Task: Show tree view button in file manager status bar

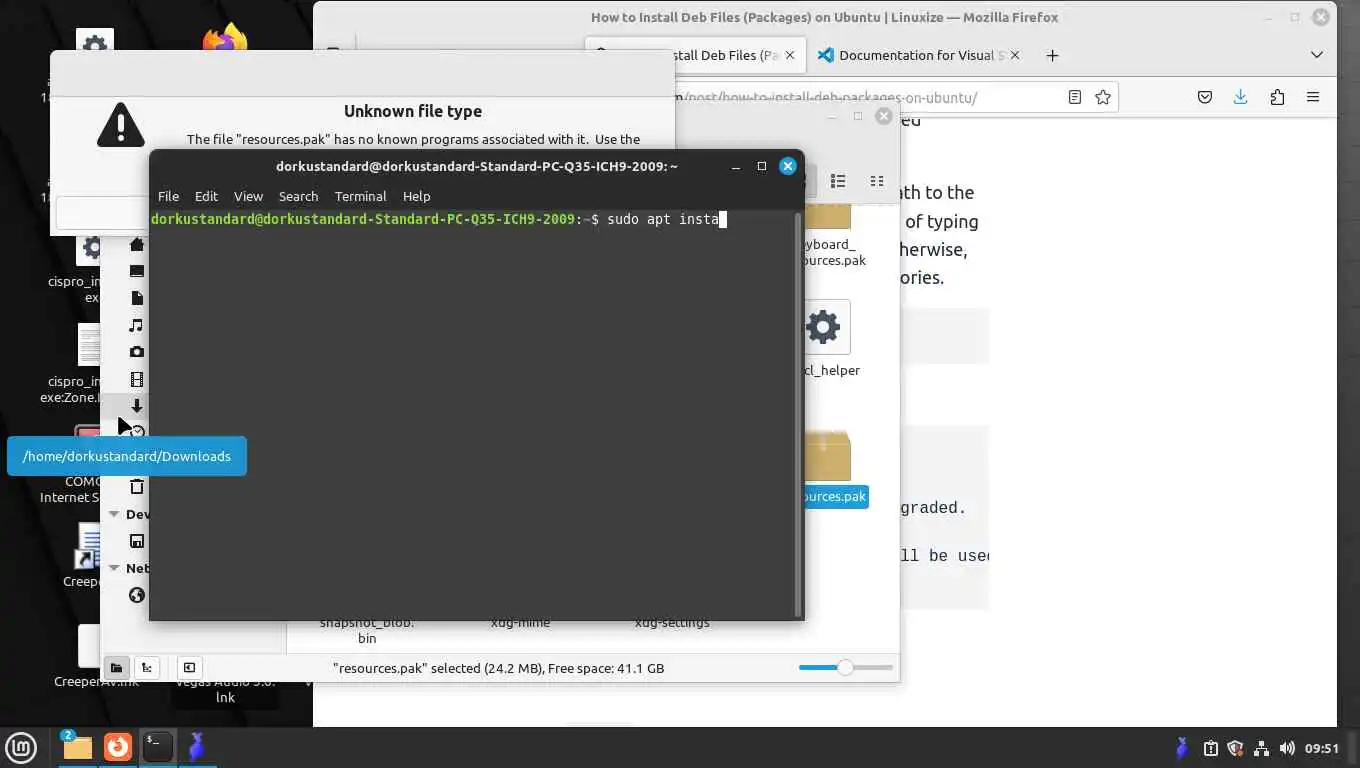Action: [147, 668]
